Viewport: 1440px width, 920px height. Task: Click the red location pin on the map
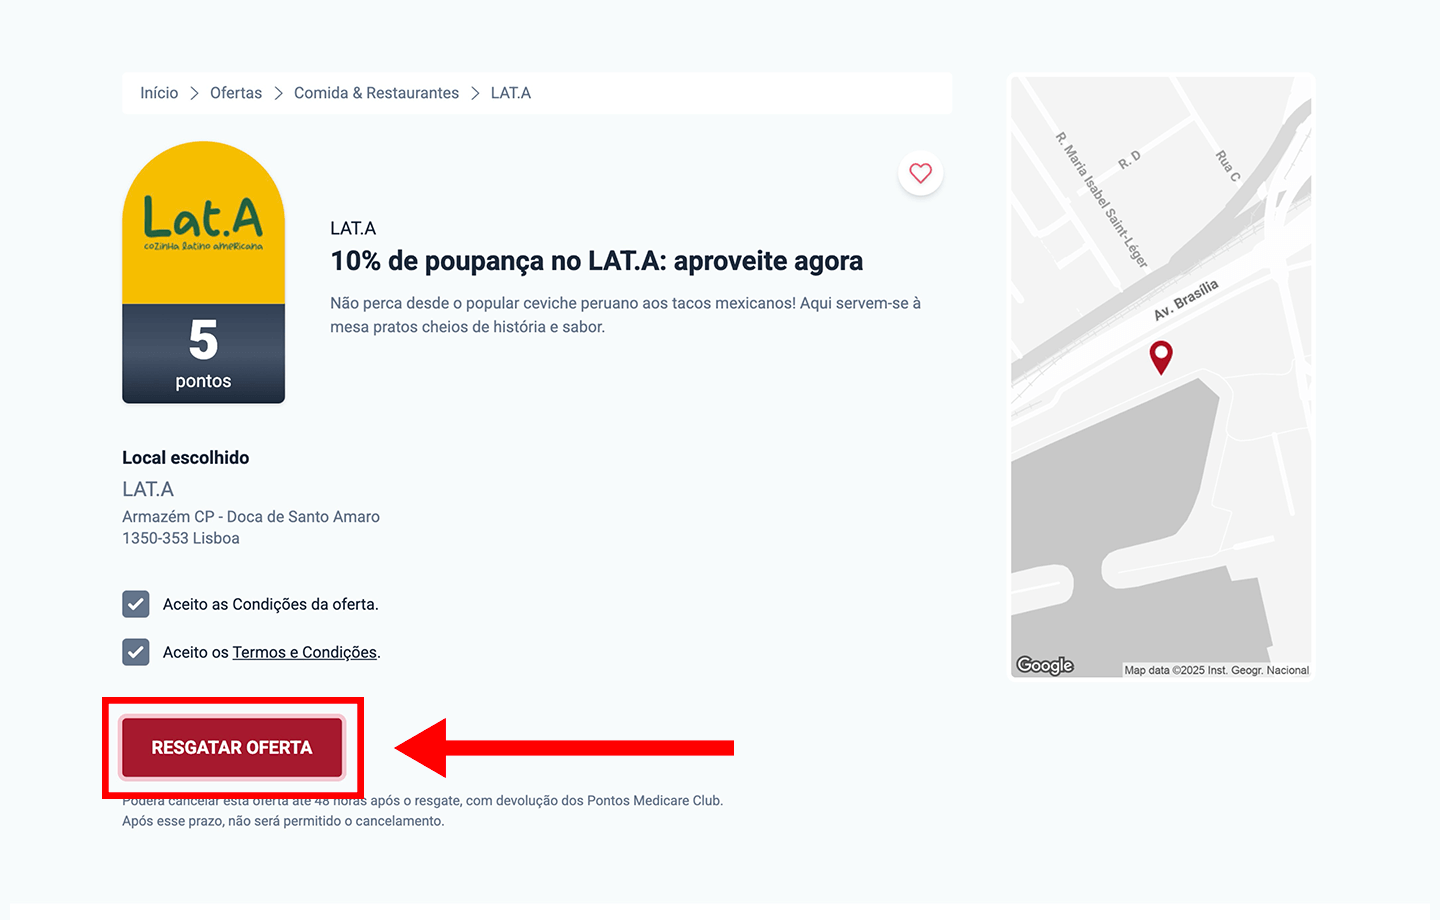pyautogui.click(x=1161, y=357)
